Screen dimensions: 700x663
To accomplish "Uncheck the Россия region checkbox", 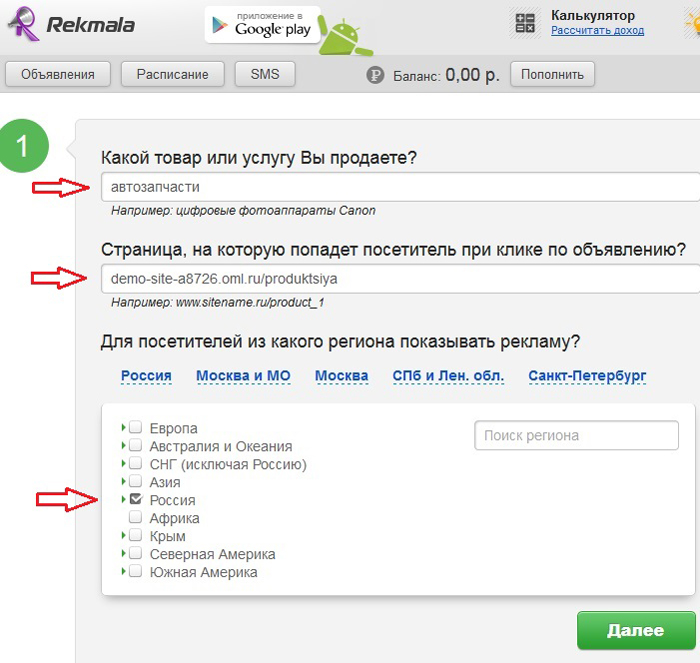I will 136,499.
